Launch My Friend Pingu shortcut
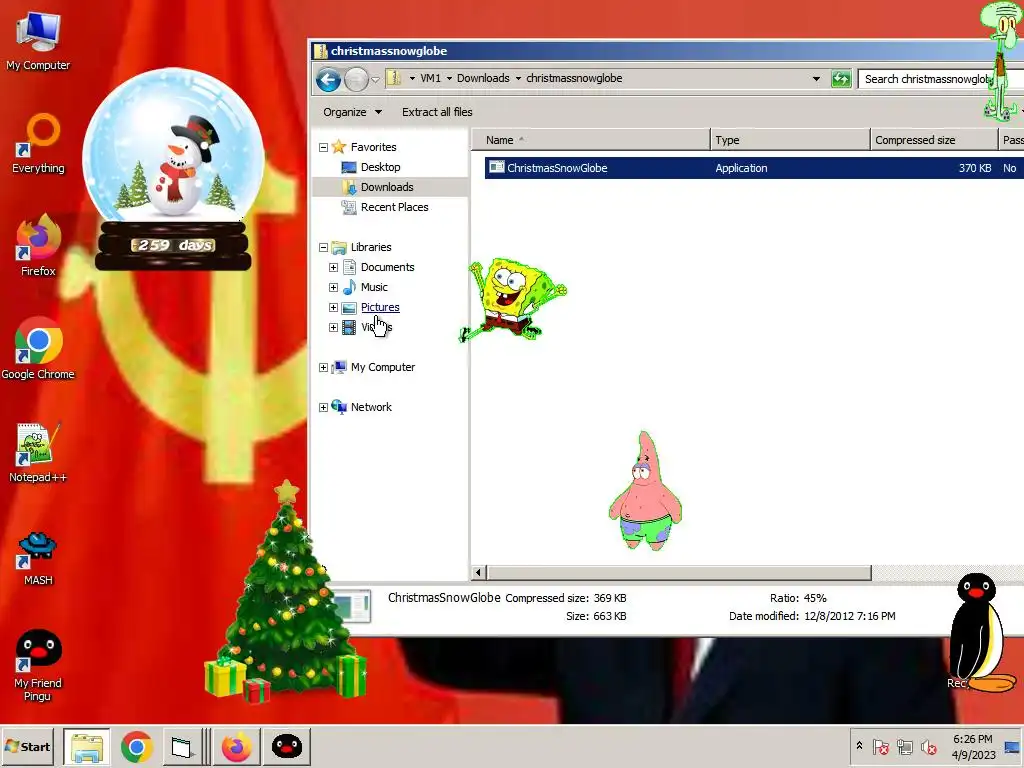This screenshot has height=768, width=1024. point(38,665)
